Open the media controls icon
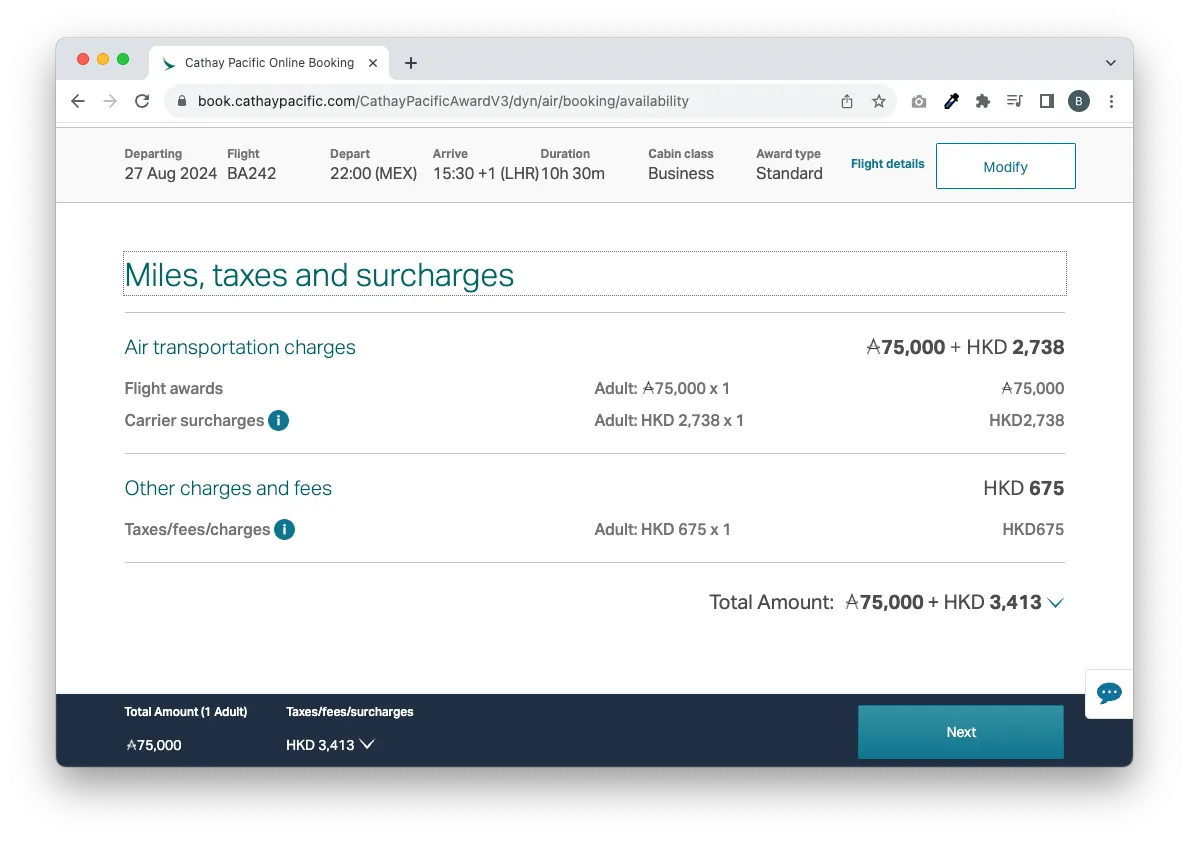 pyautogui.click(x=1015, y=101)
